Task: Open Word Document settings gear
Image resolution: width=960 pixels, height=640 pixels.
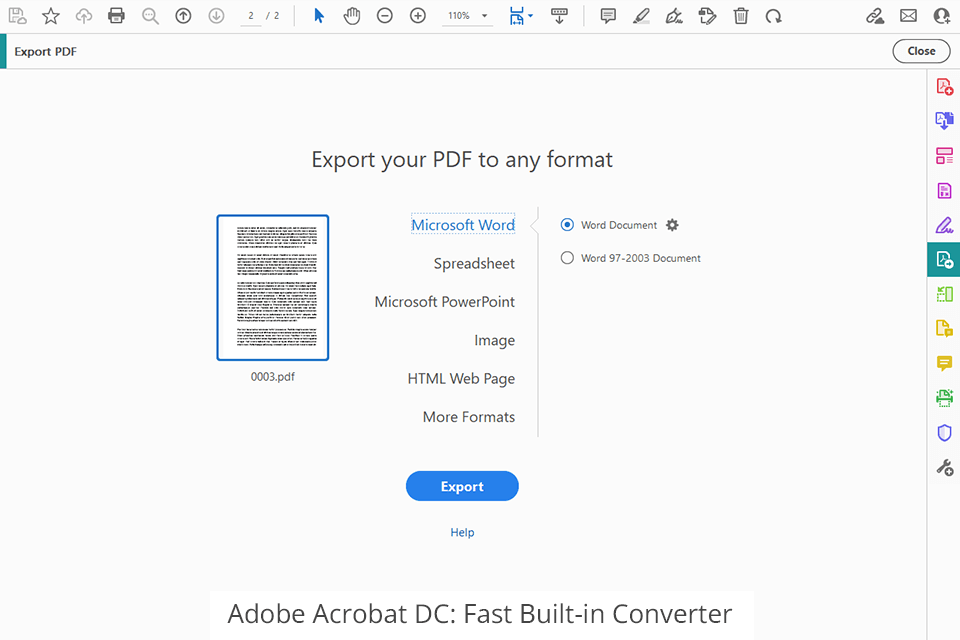Action: pyautogui.click(x=672, y=225)
